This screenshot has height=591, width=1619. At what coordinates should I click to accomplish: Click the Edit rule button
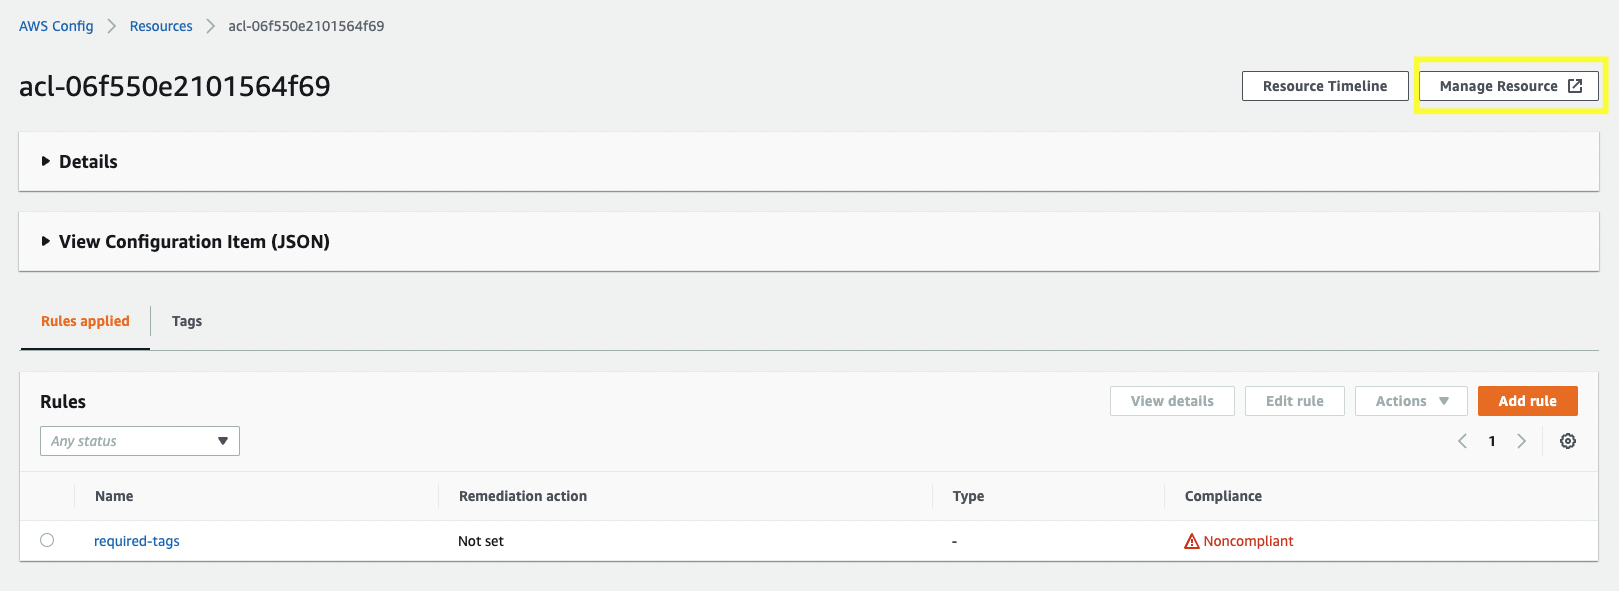point(1294,401)
